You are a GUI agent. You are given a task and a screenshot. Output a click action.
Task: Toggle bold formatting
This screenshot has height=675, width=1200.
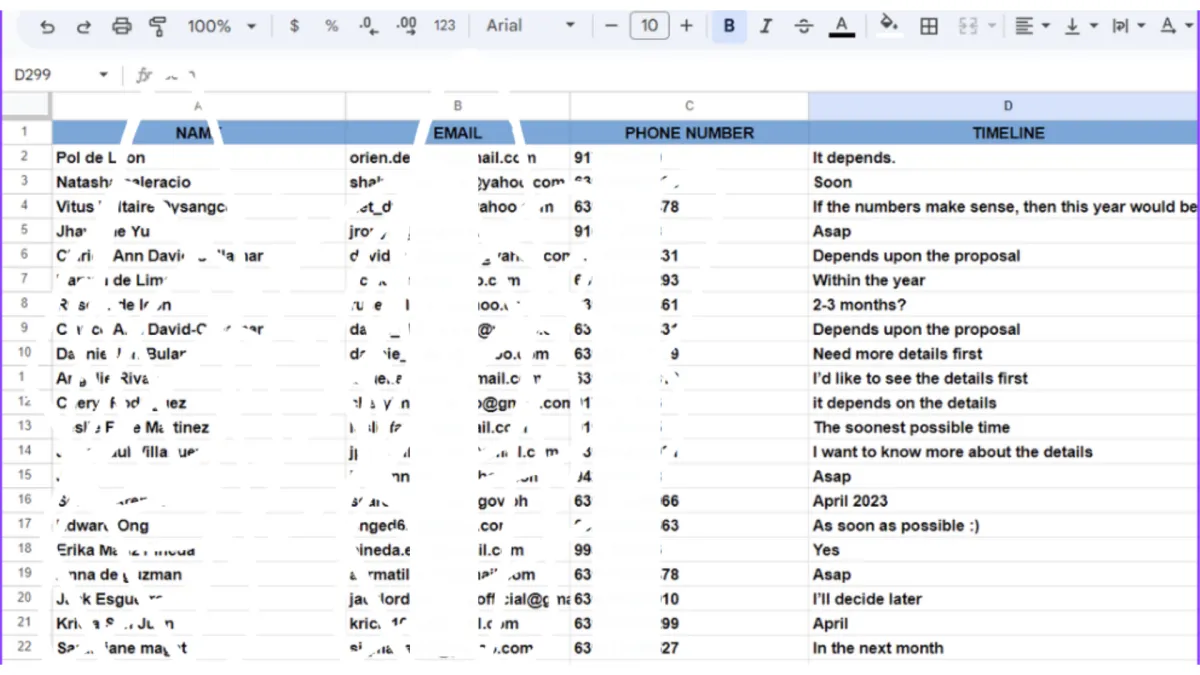pos(729,26)
